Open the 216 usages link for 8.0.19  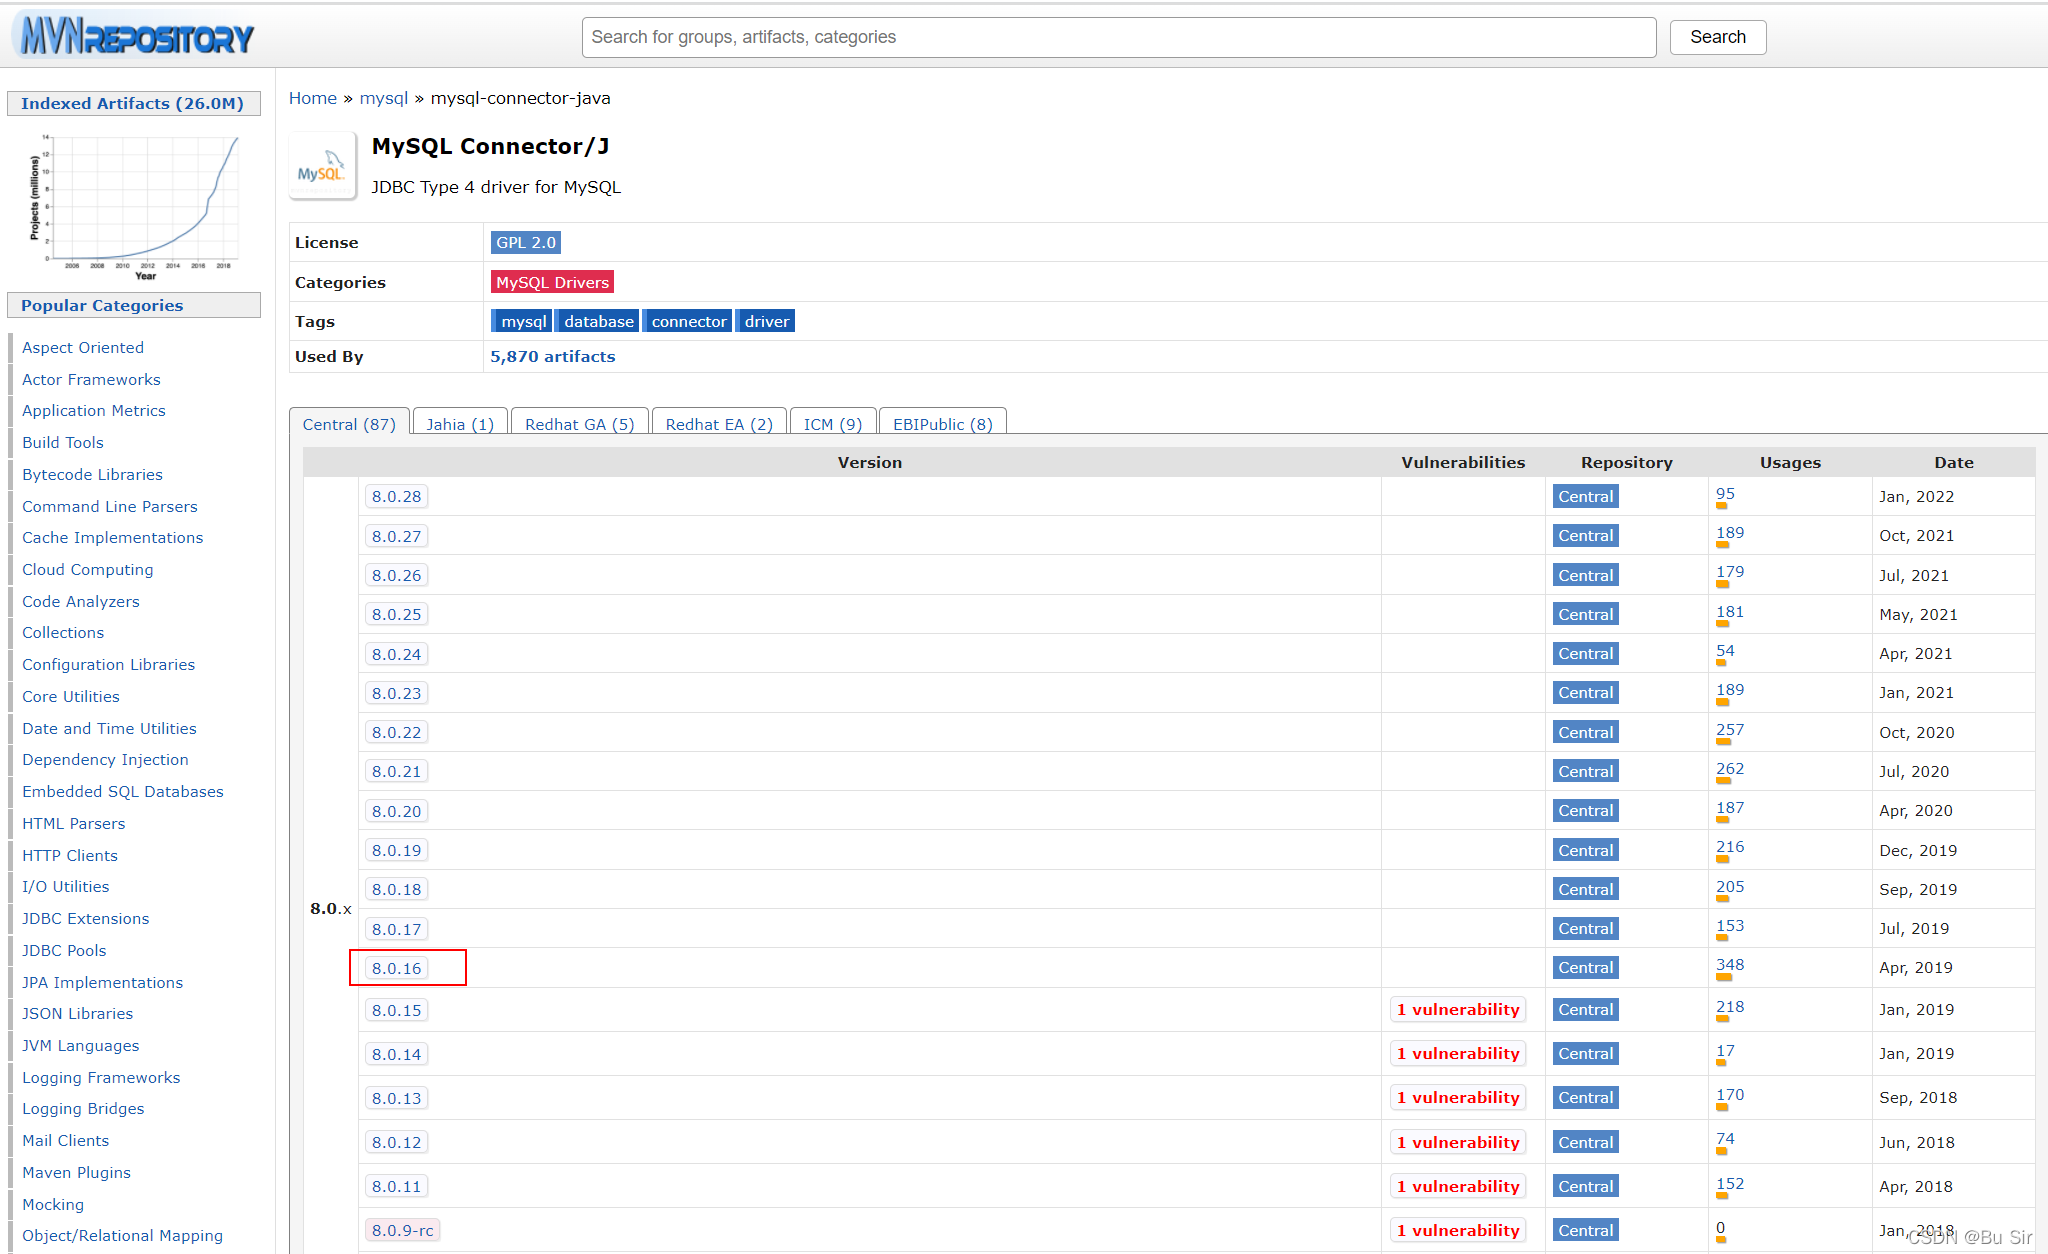click(x=1730, y=847)
